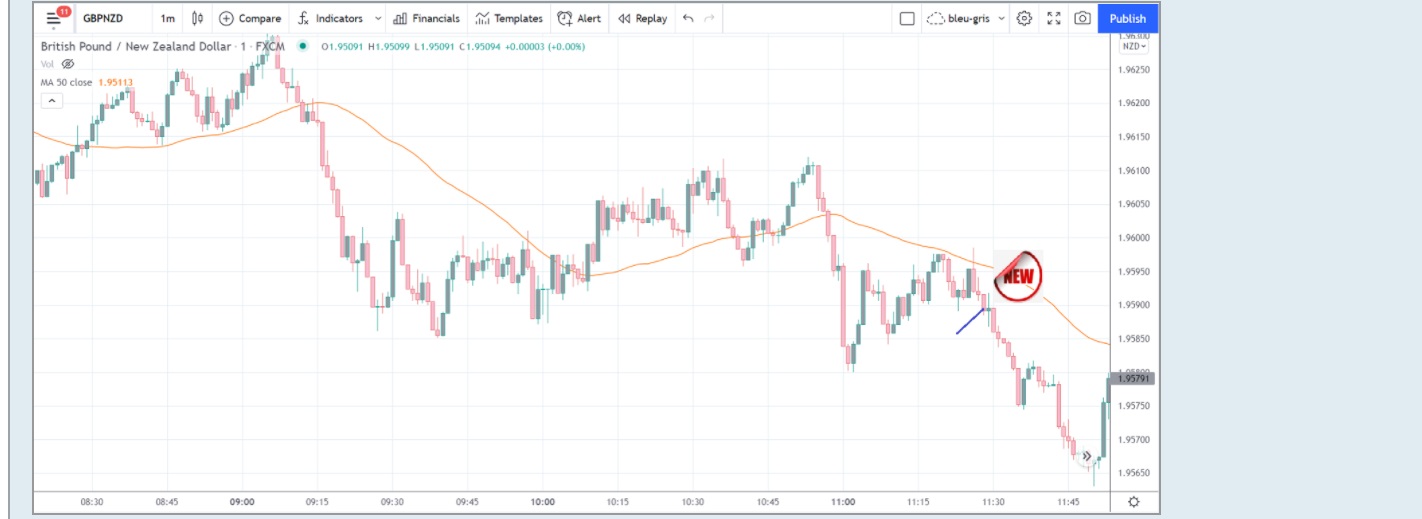Collapse the indicator legend with chevron
This screenshot has width=1422, height=519.
[x=51, y=100]
